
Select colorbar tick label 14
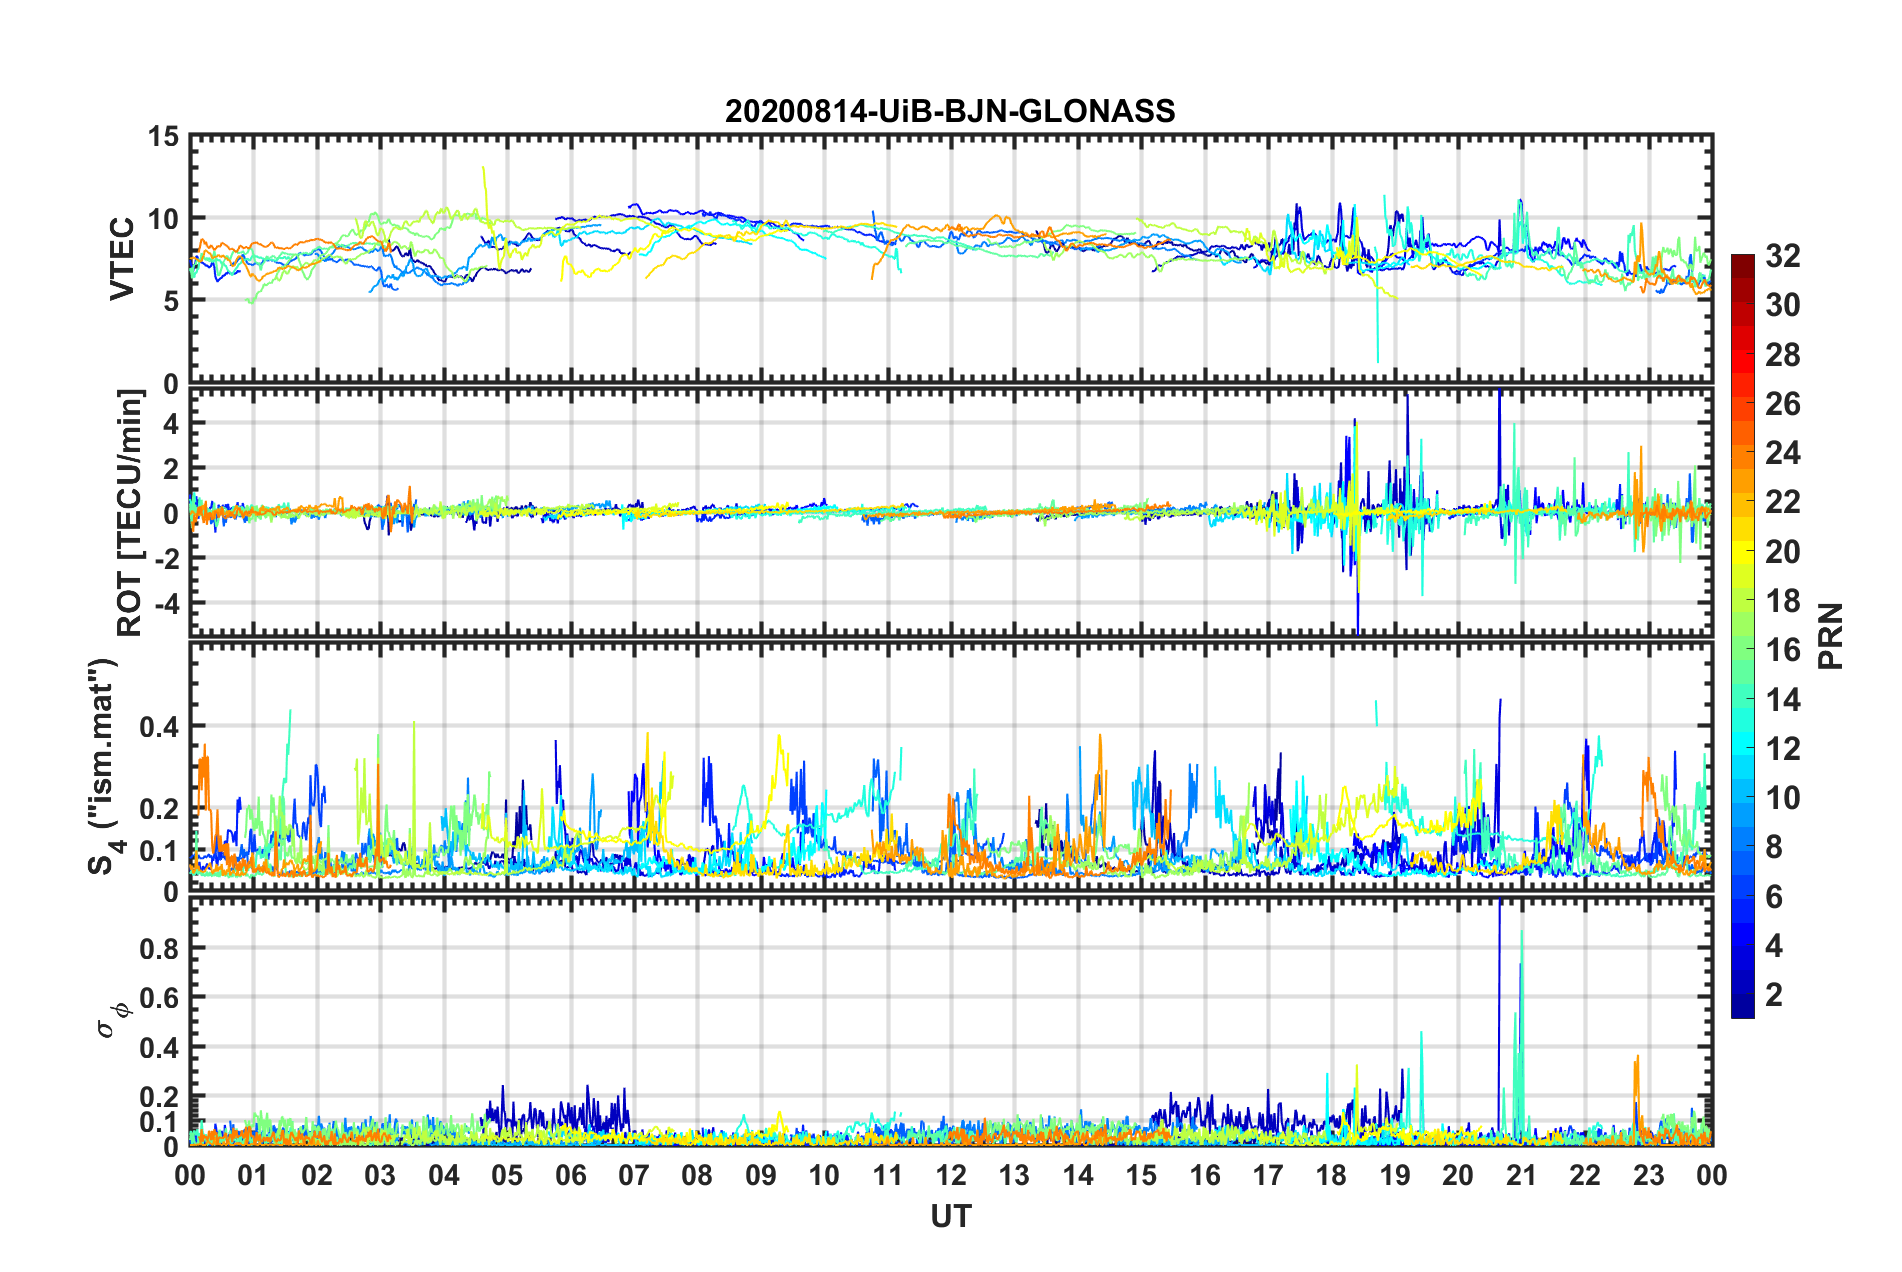[x=1783, y=700]
